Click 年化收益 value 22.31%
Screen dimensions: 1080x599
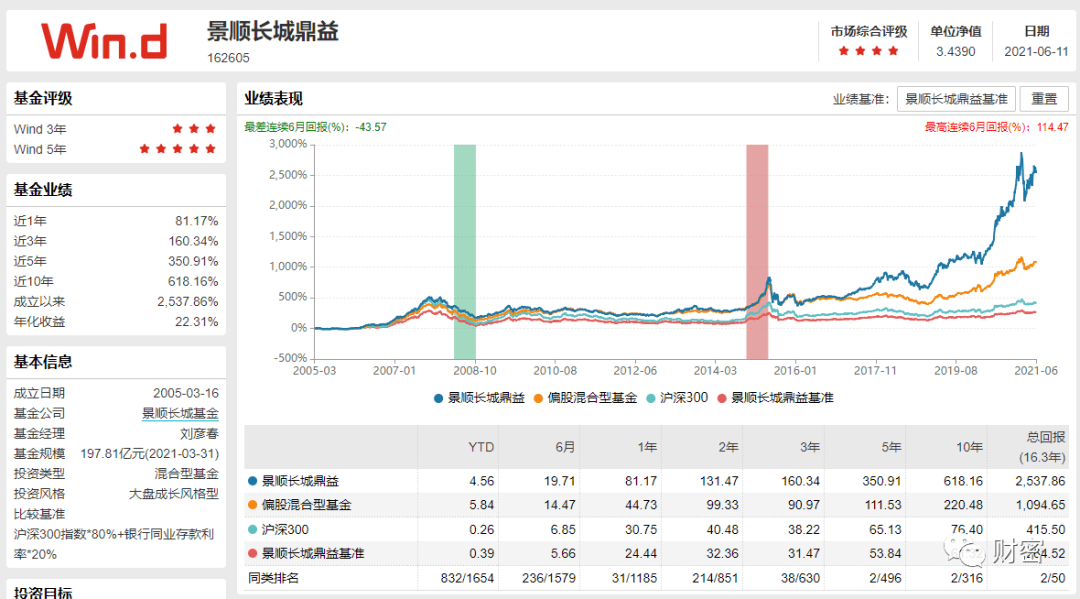196,322
